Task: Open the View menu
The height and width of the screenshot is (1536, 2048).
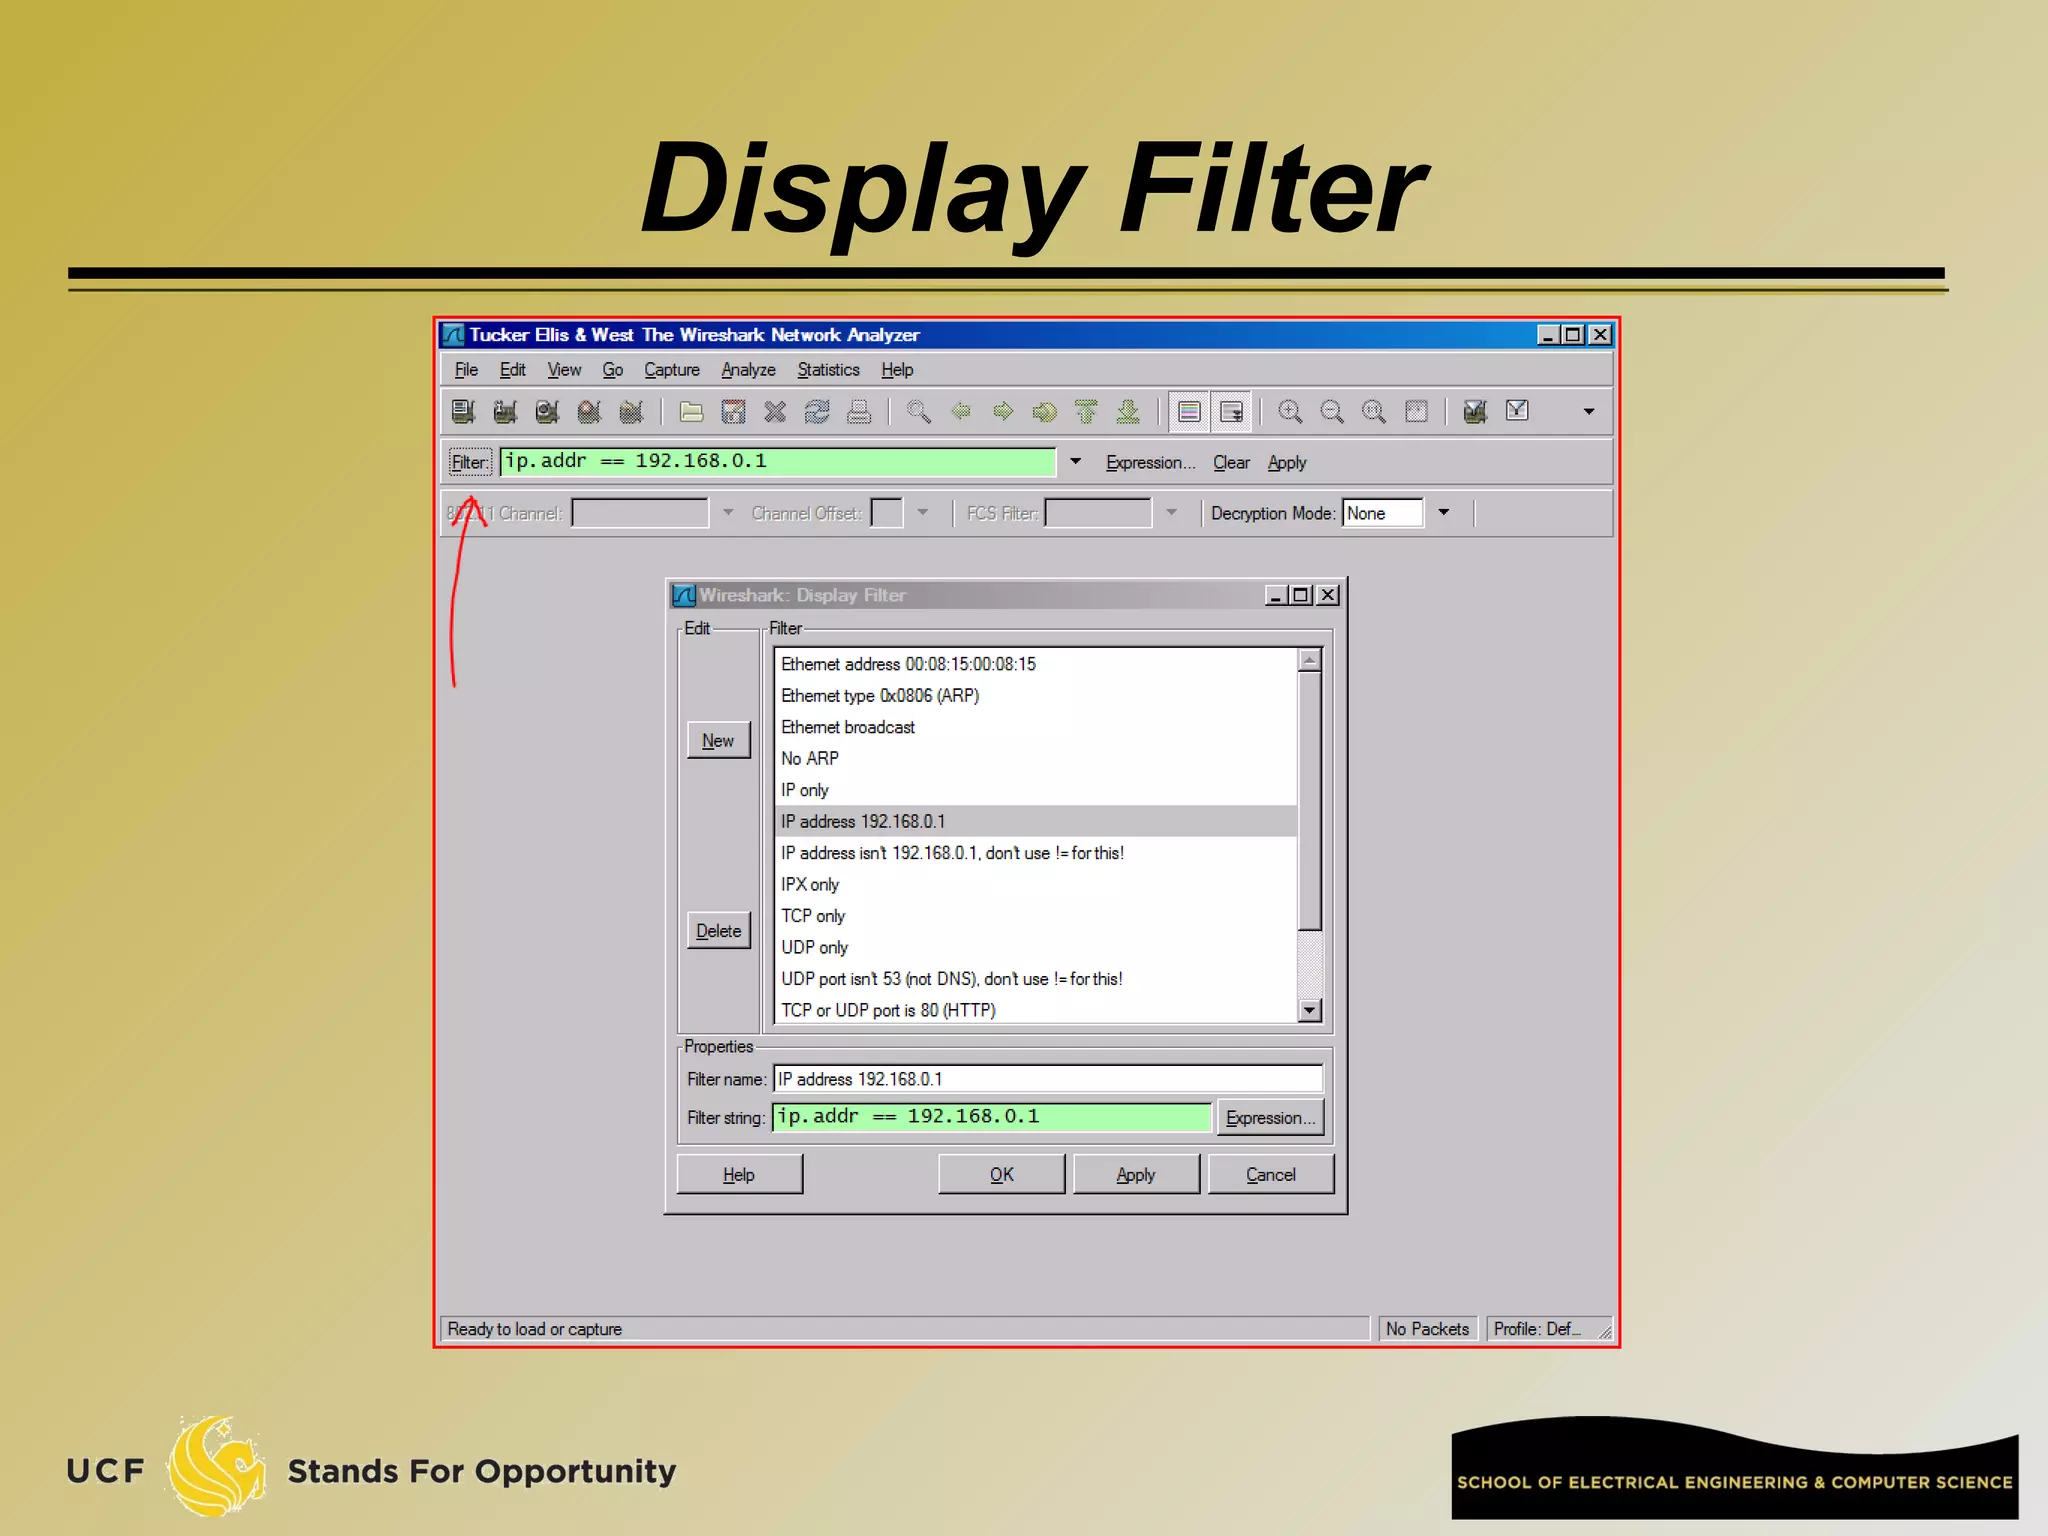Action: pyautogui.click(x=564, y=369)
